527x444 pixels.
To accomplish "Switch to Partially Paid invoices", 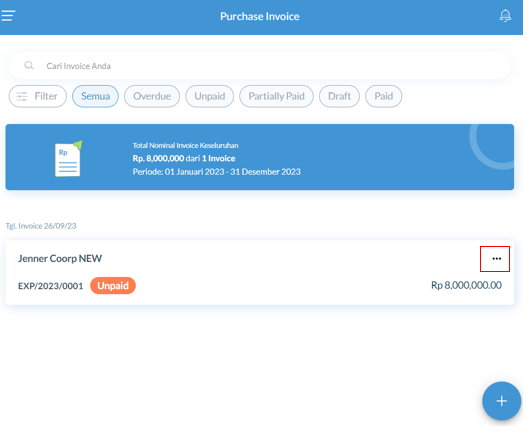I will [276, 96].
